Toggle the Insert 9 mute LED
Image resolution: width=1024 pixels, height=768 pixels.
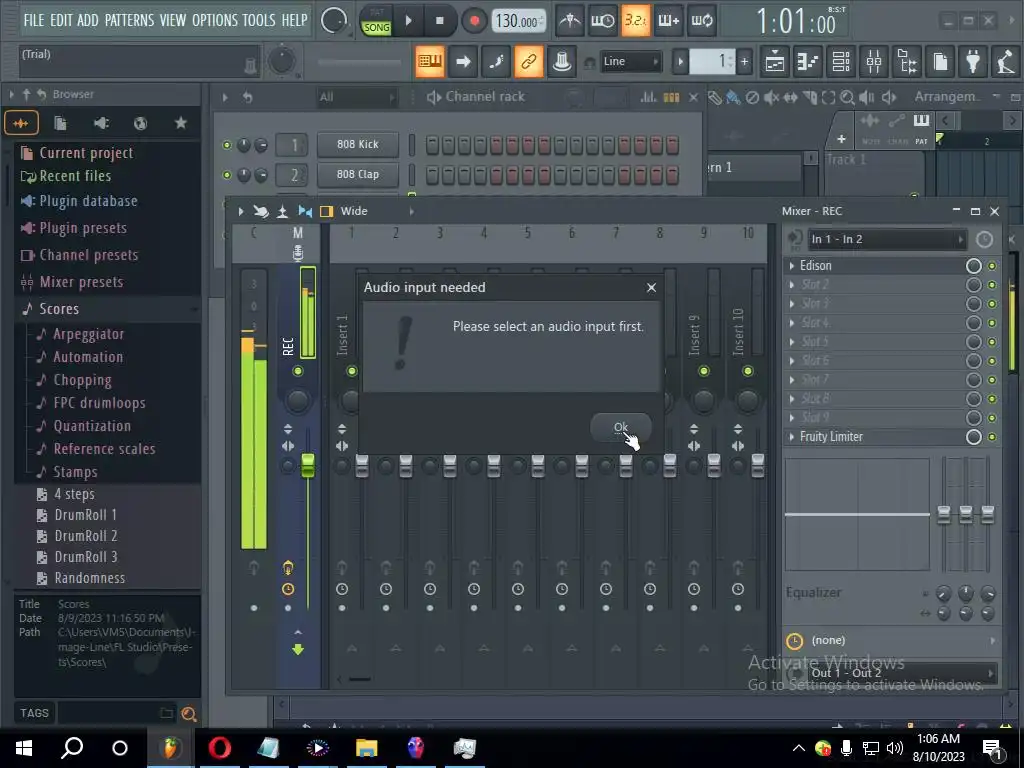pyautogui.click(x=703, y=371)
